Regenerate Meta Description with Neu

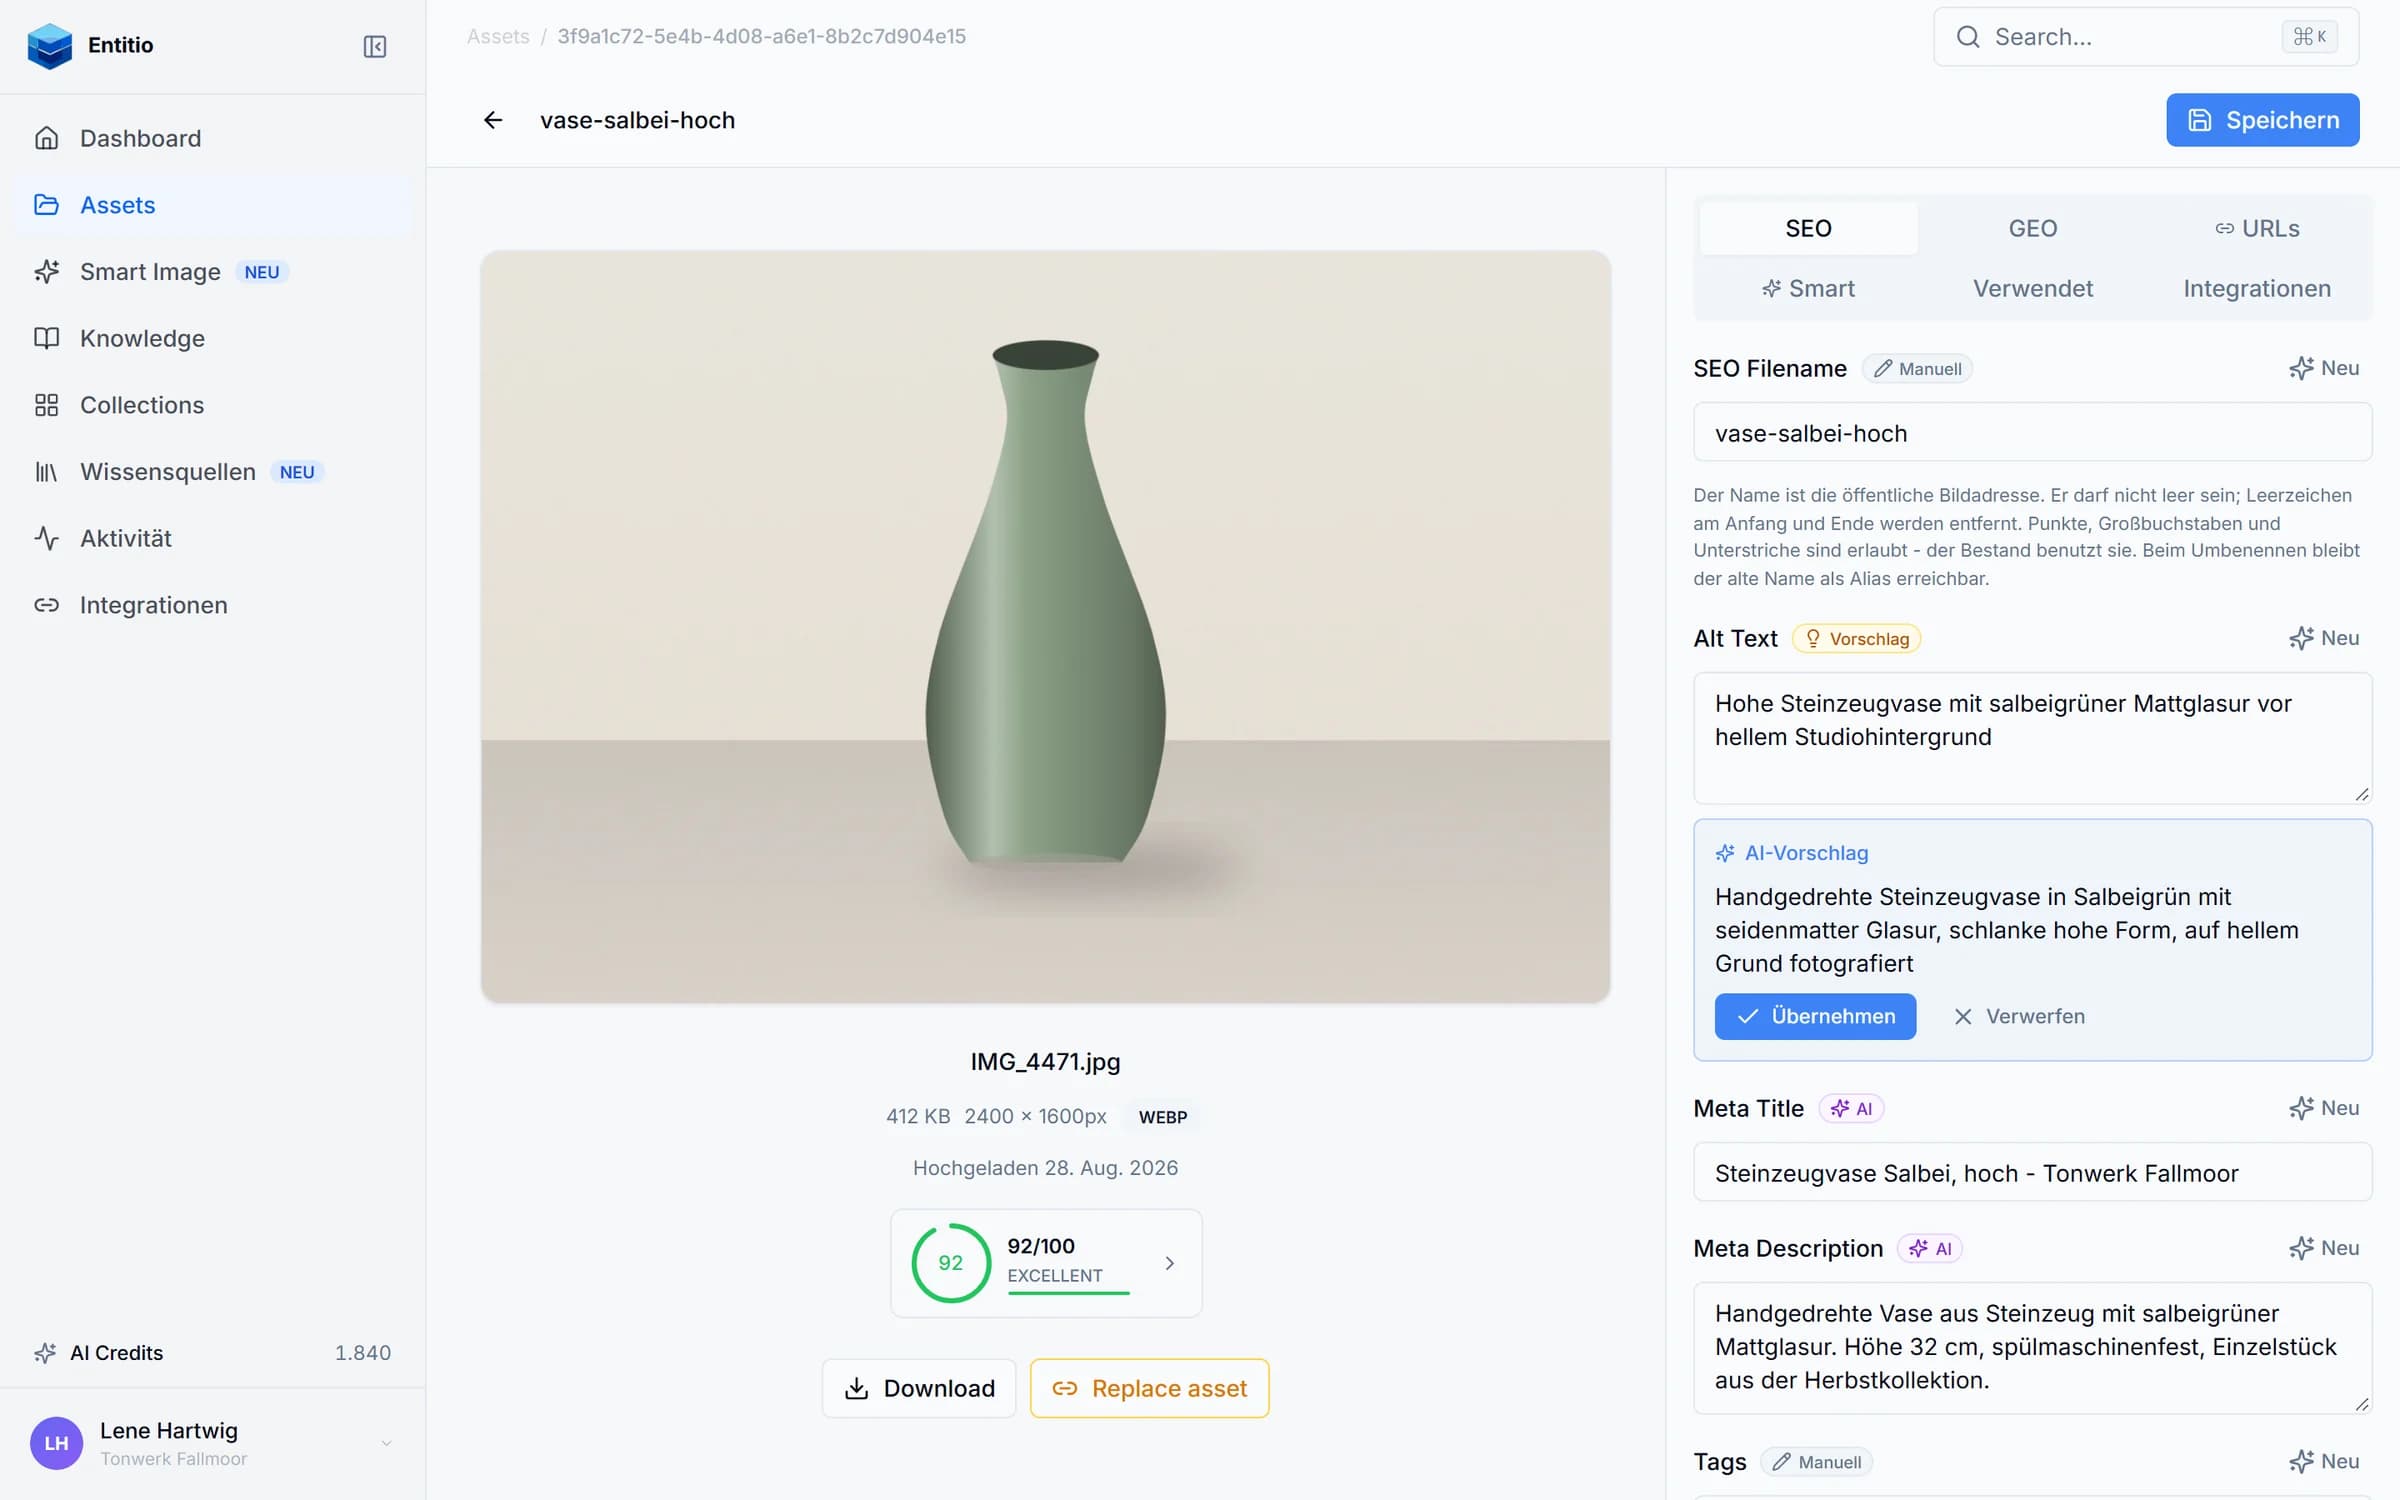[2324, 1248]
